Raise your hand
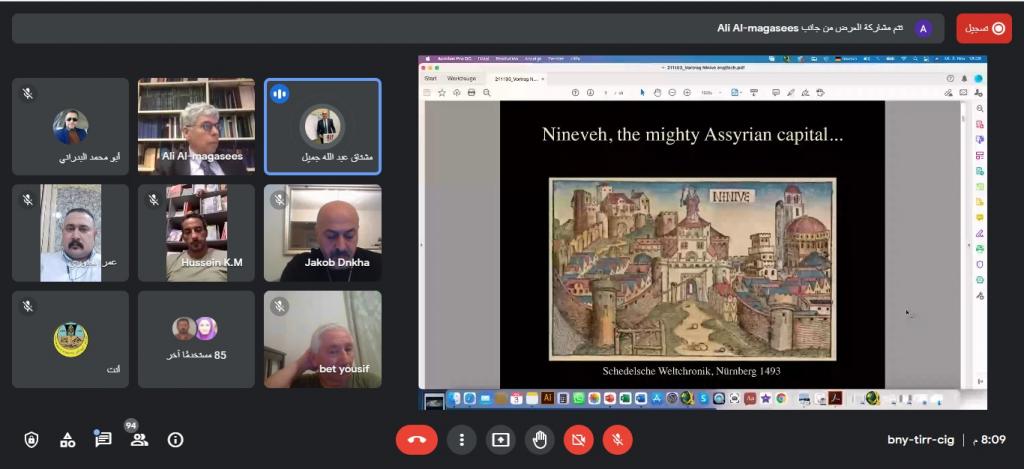Screen dimensions: 1024x469 click(x=539, y=439)
